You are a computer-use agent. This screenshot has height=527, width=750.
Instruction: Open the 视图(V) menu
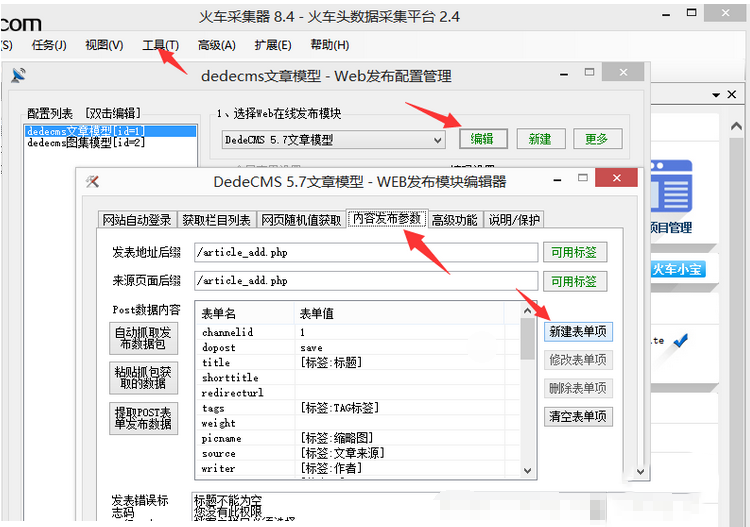point(104,45)
